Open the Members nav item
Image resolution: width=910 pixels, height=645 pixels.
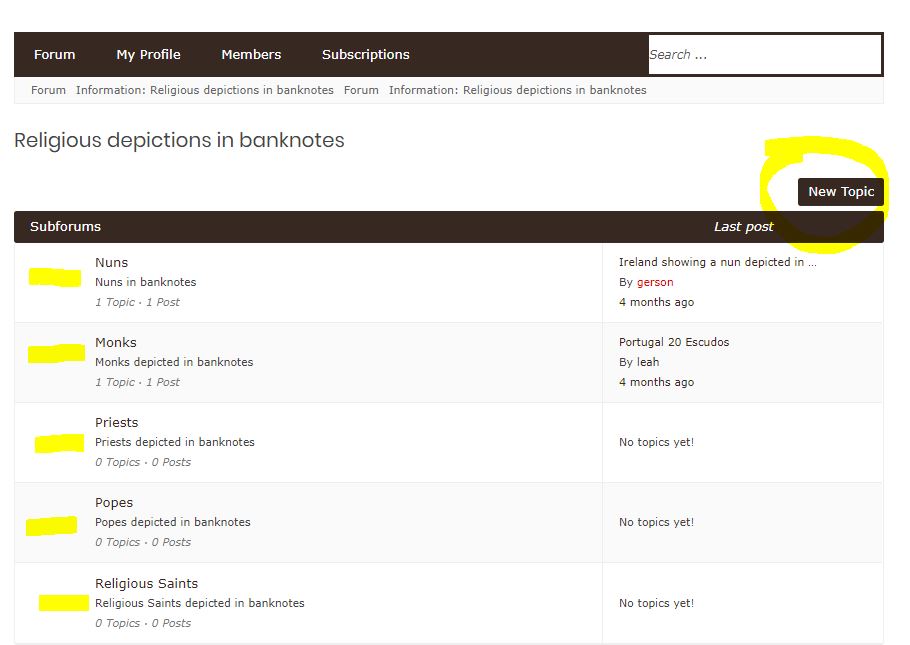click(x=251, y=55)
